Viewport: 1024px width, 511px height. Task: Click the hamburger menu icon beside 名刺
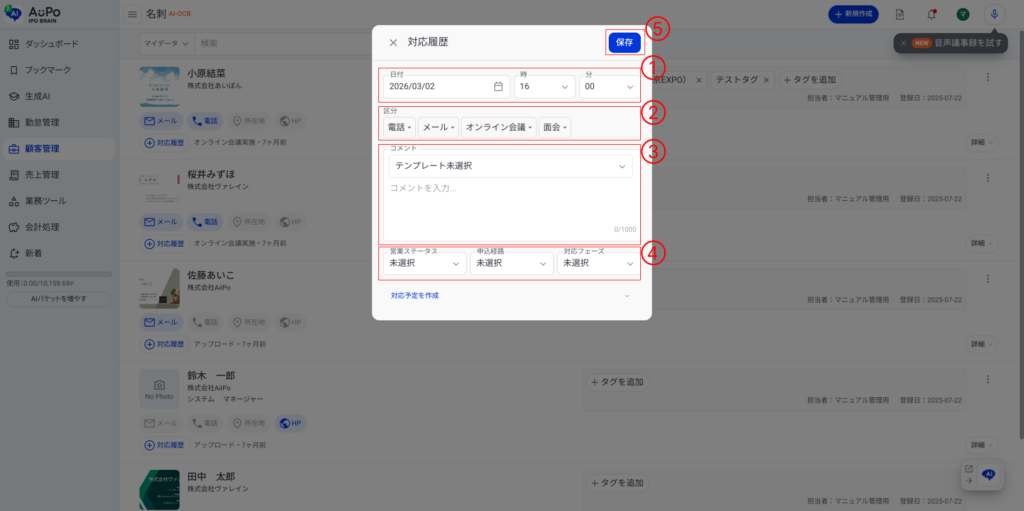click(x=133, y=14)
